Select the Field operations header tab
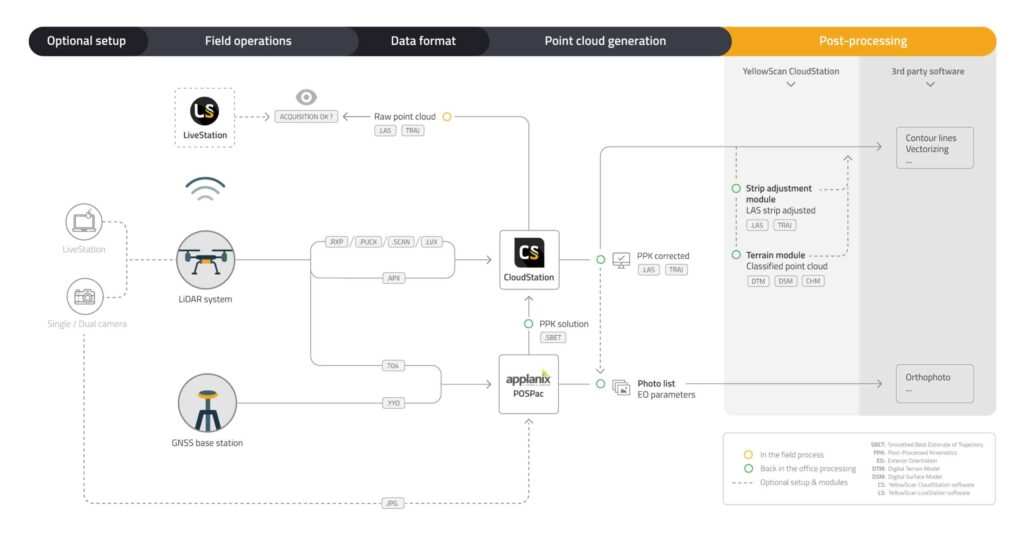The width and height of the screenshot is (1024, 548). coord(248,41)
